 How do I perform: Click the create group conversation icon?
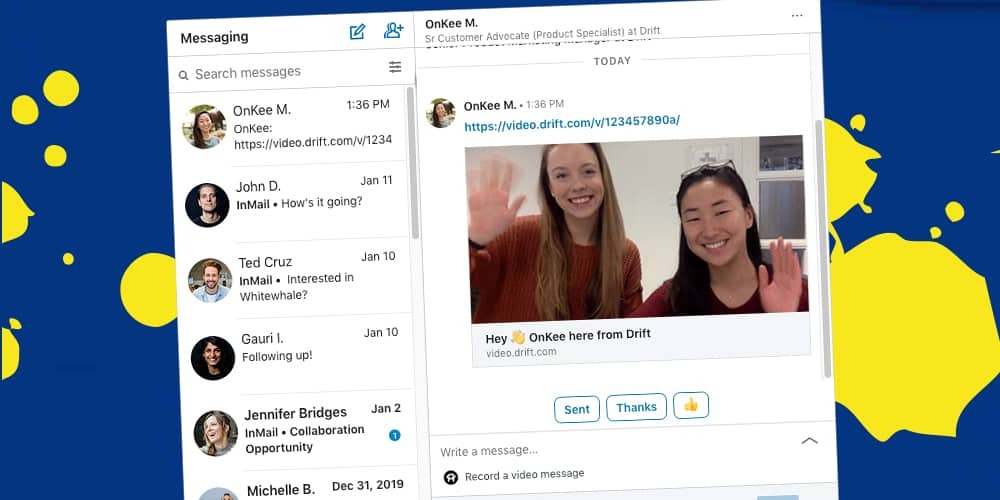coord(393,31)
